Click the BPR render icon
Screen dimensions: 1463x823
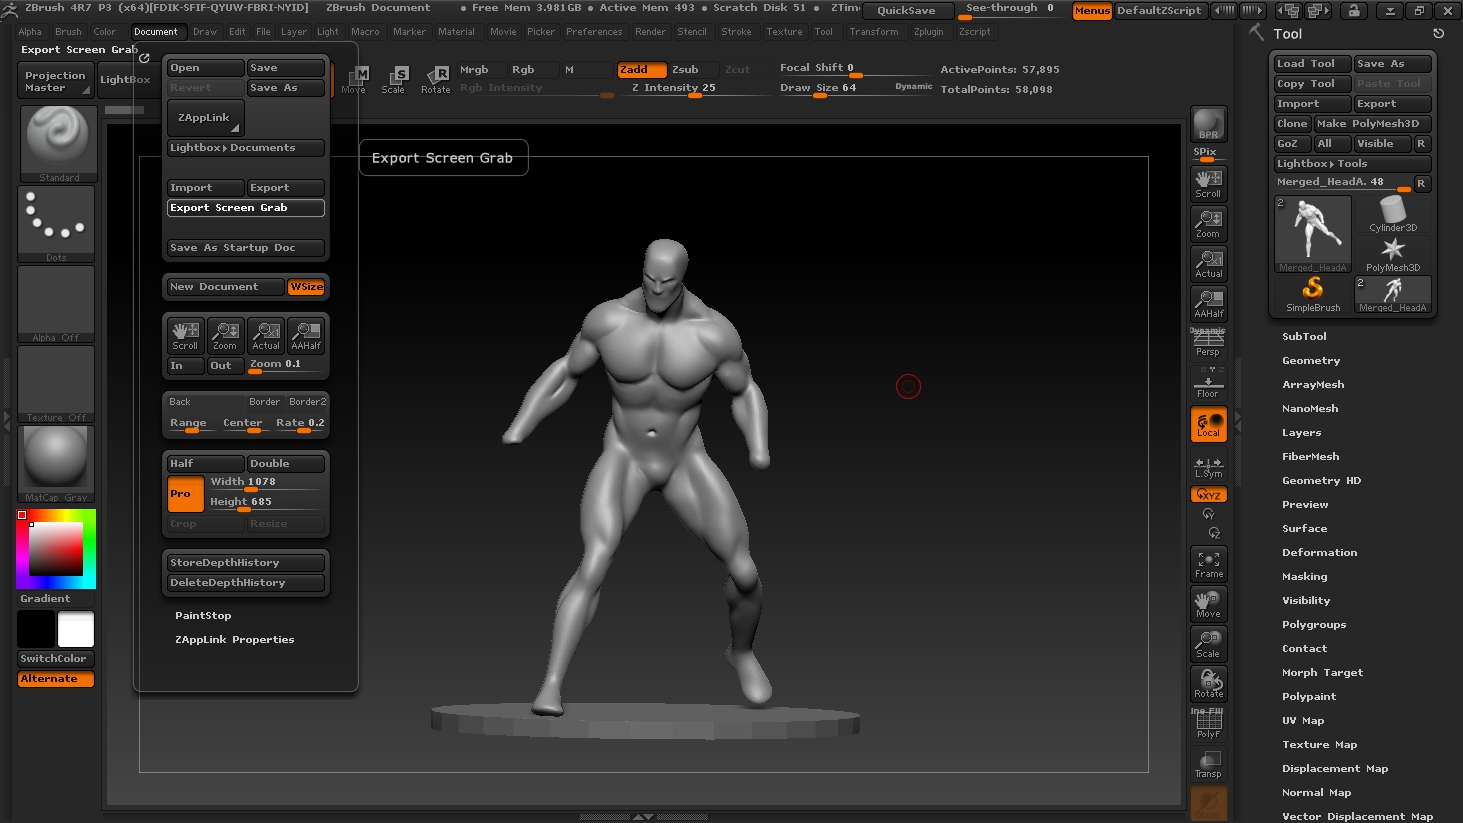[x=1209, y=124]
